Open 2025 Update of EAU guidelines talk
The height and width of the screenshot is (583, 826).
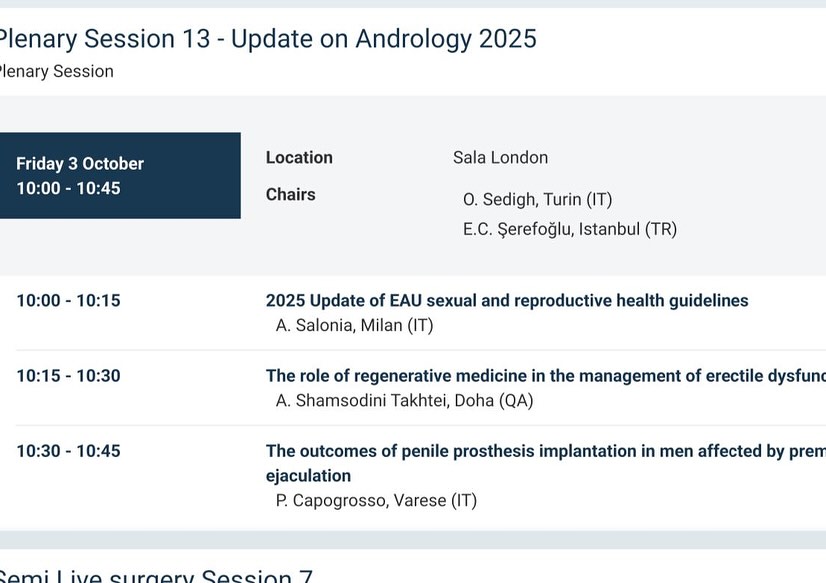507,300
